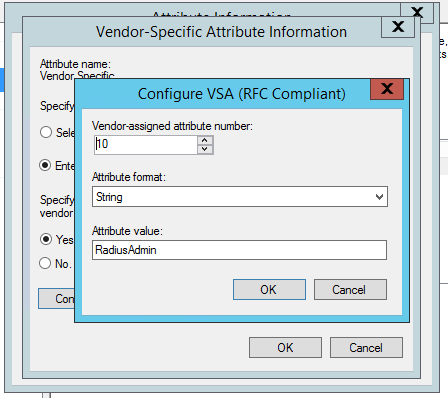Select the 'No' does not conform radio button

click(45, 263)
